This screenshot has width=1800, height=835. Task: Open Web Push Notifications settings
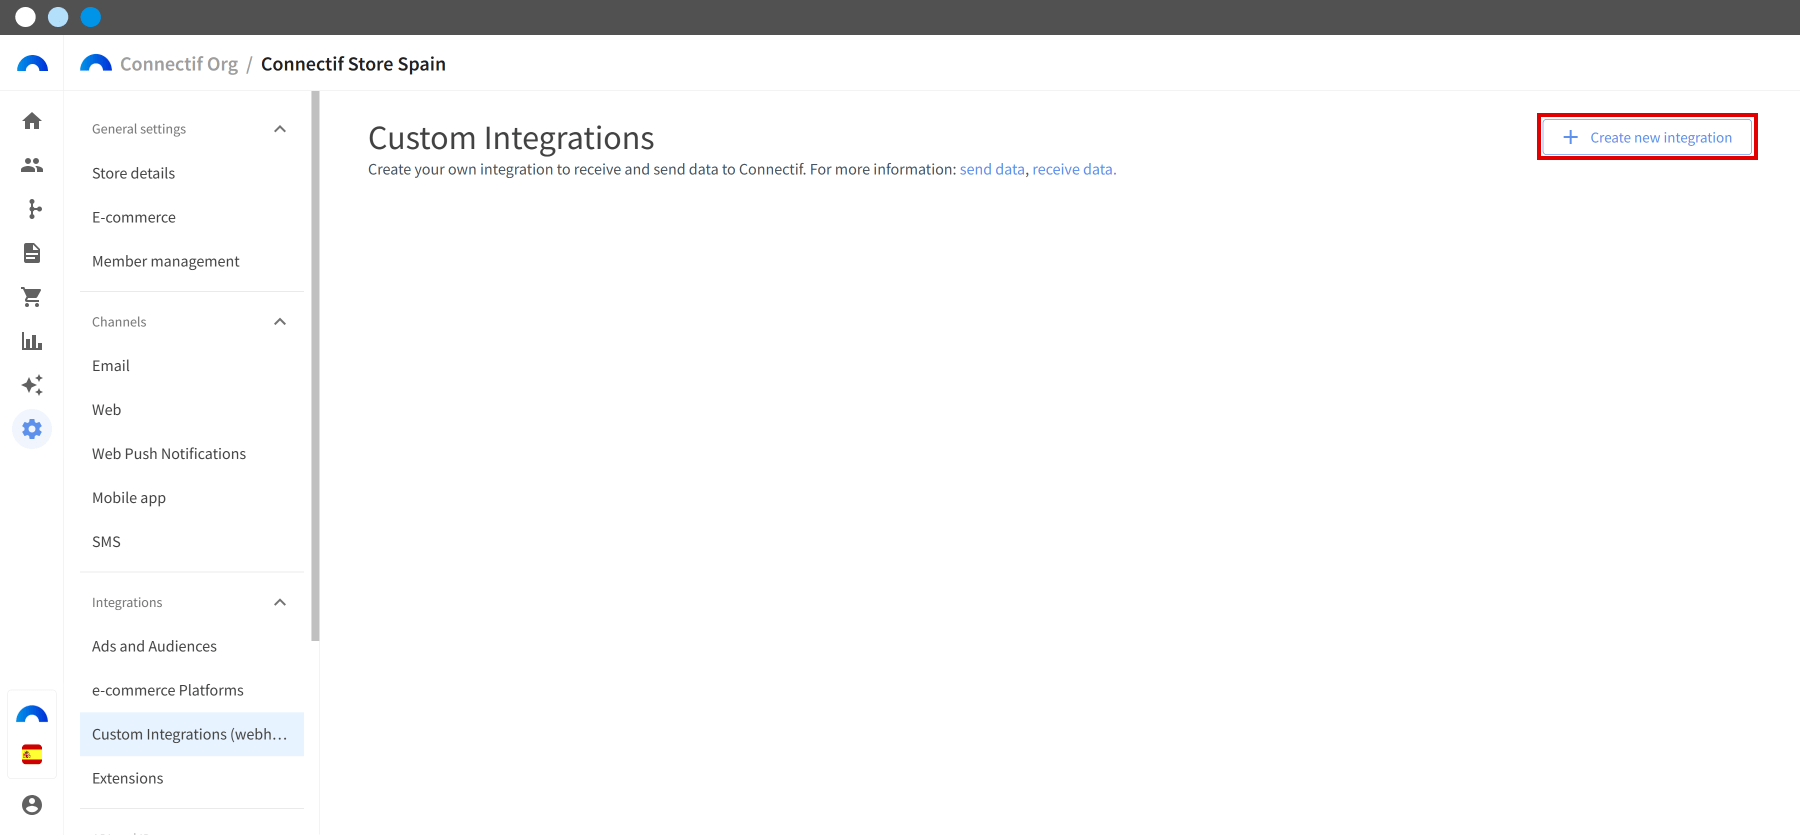point(192,454)
